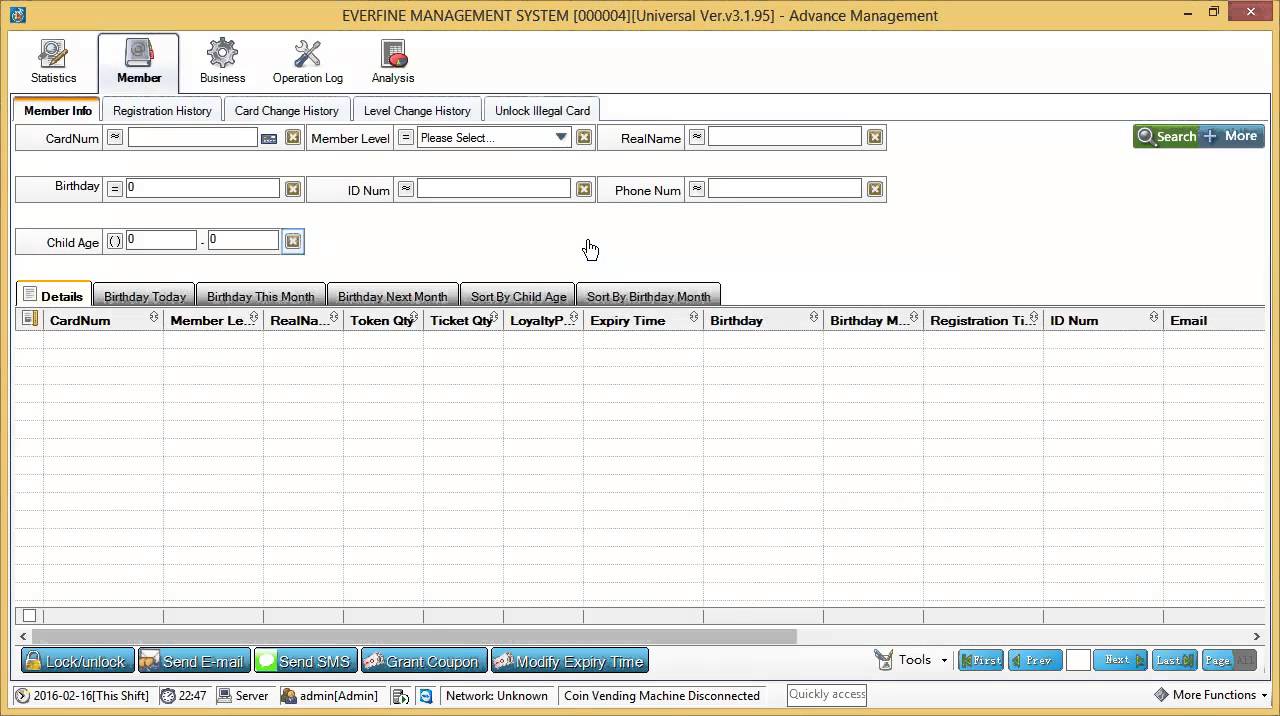The height and width of the screenshot is (716, 1280).
Task: Click the scroll right arrow
Action: [1257, 636]
